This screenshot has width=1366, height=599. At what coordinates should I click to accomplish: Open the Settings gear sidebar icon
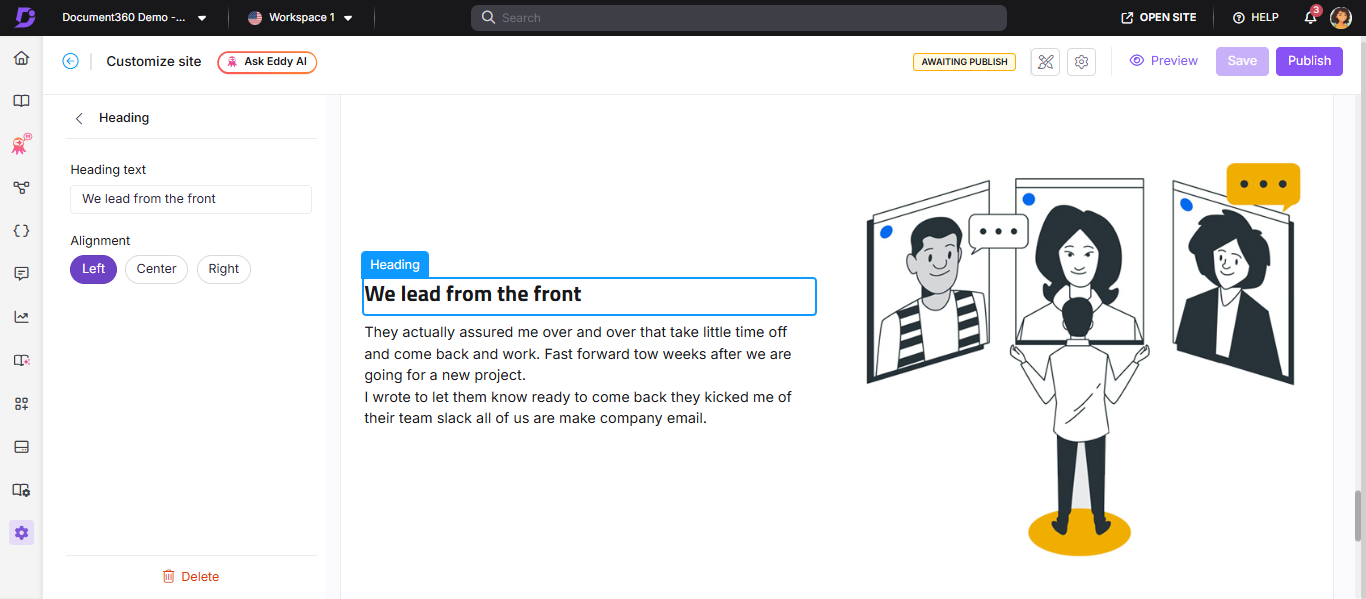point(21,533)
